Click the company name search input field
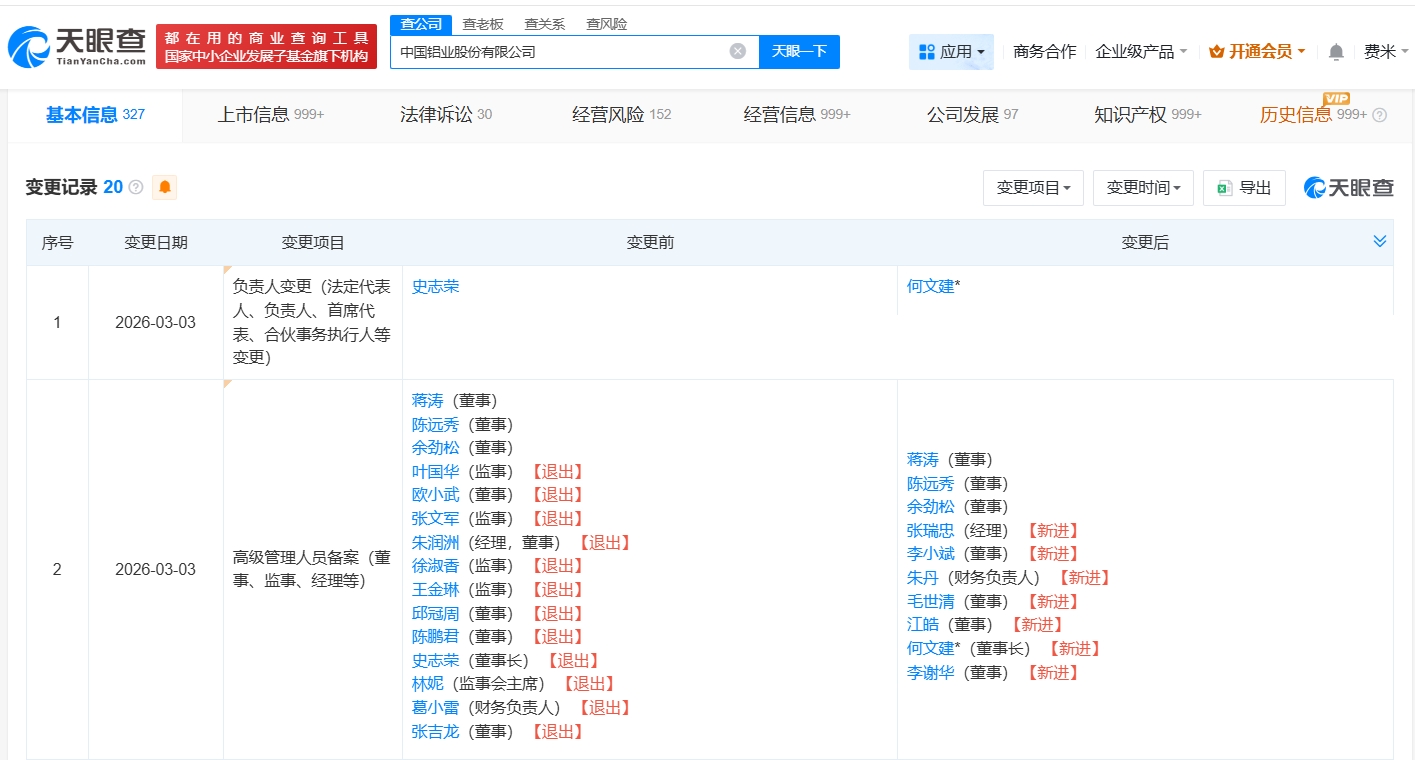This screenshot has width=1415, height=760. pos(560,51)
